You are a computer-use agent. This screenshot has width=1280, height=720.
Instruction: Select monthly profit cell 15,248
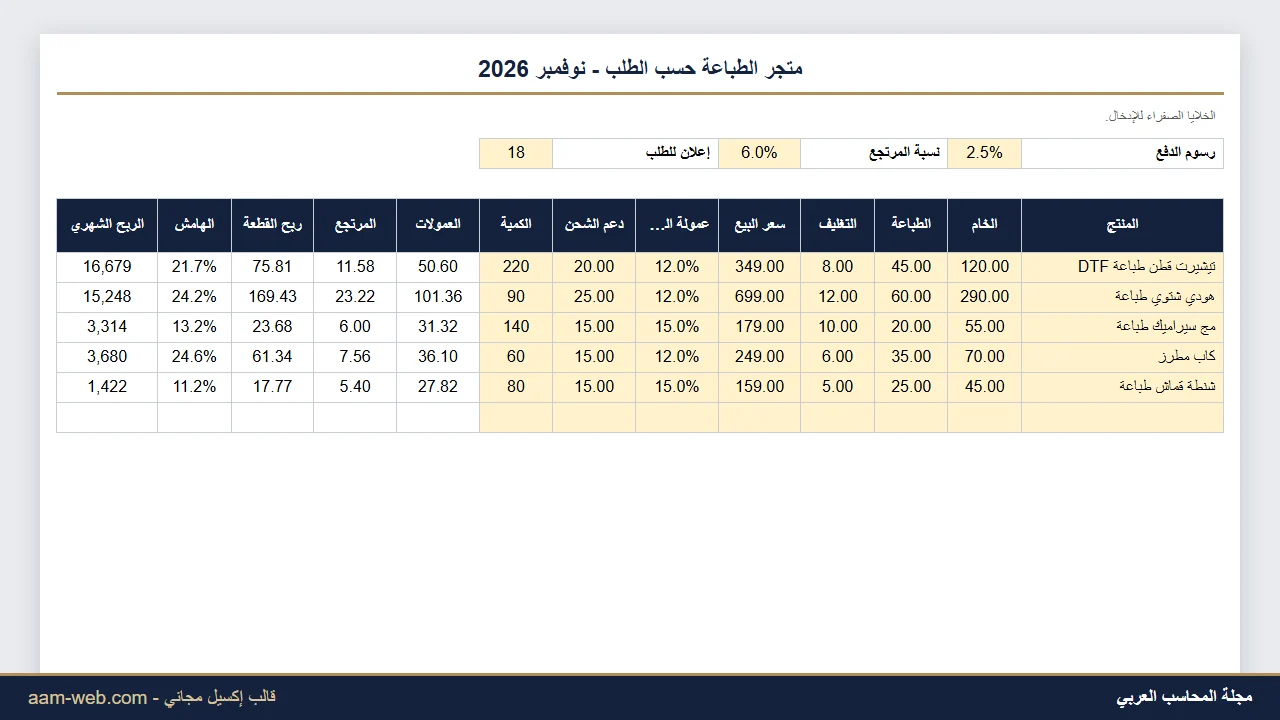point(107,297)
